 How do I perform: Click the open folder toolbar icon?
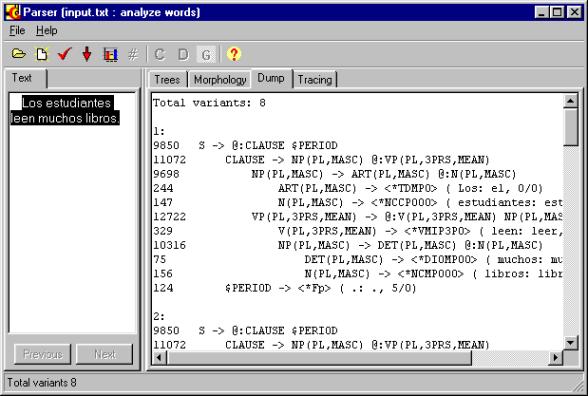[18, 54]
